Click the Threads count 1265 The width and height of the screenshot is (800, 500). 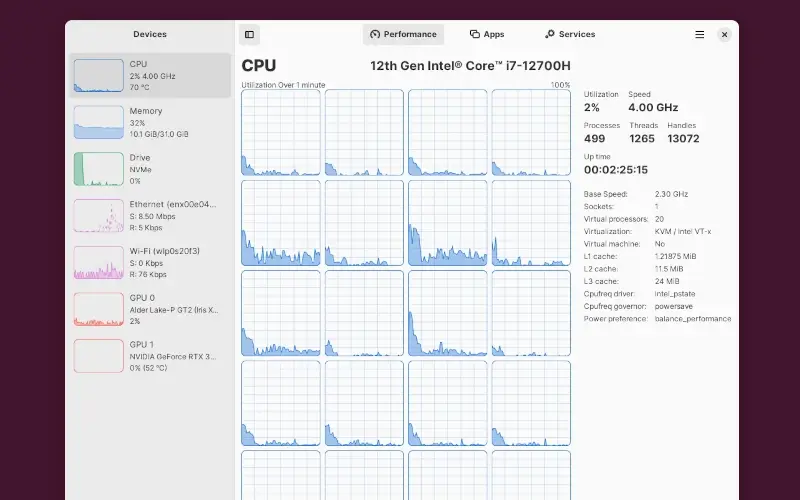[x=642, y=138]
